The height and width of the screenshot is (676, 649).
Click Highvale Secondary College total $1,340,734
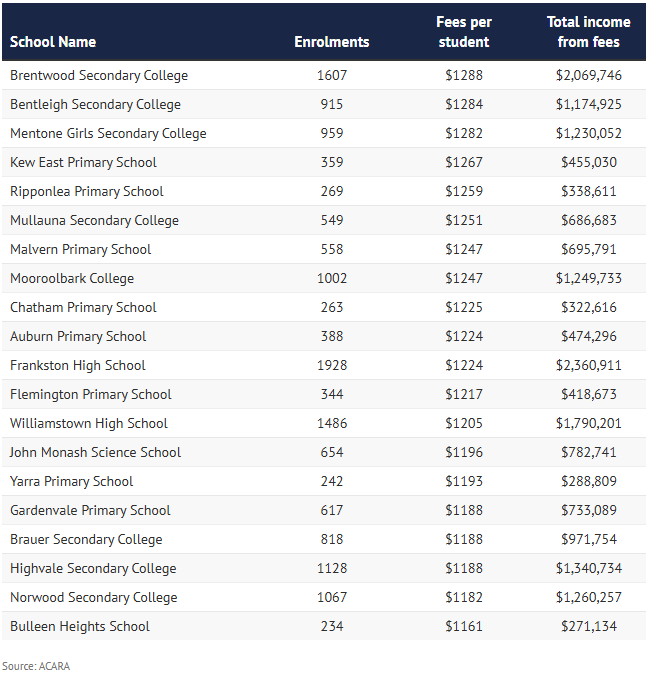click(589, 568)
